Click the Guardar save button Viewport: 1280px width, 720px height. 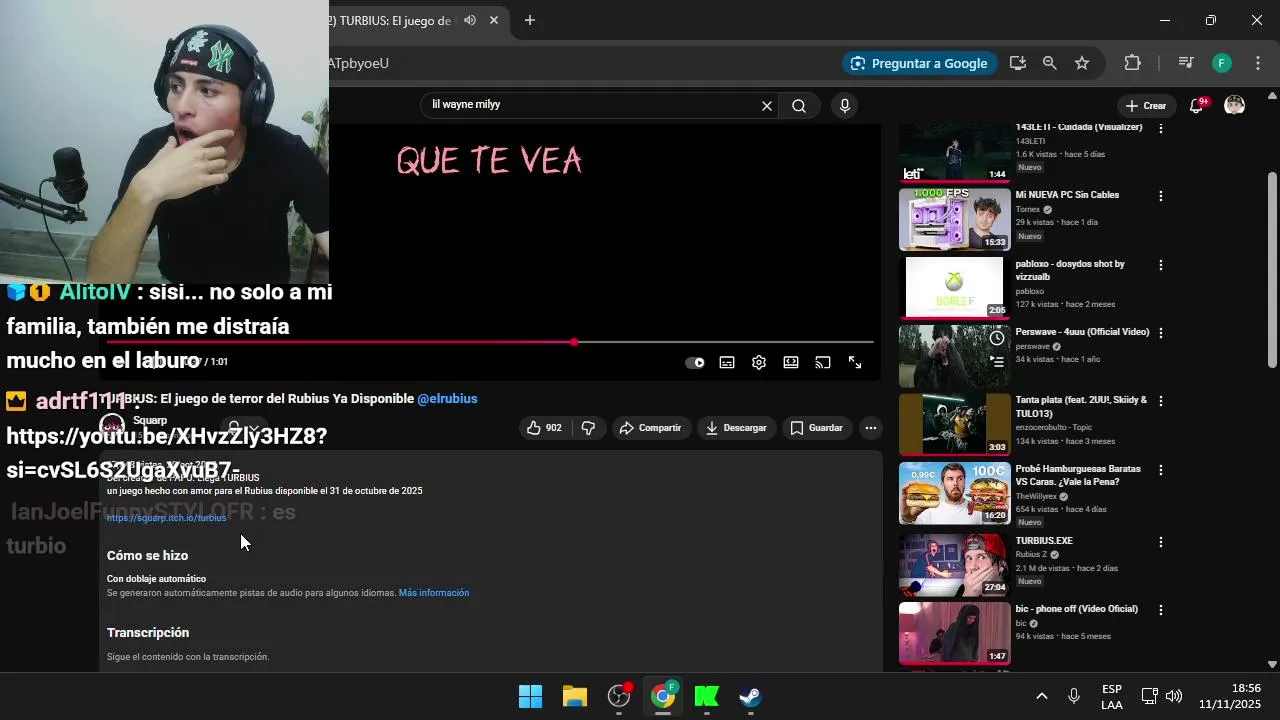816,428
